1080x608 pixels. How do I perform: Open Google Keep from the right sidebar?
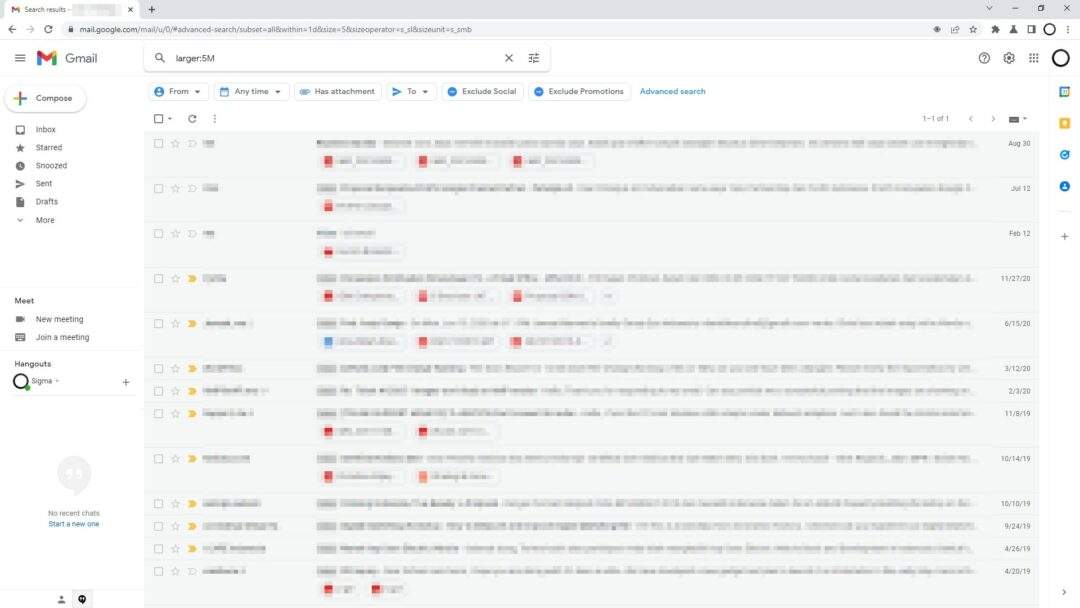[x=1065, y=122]
